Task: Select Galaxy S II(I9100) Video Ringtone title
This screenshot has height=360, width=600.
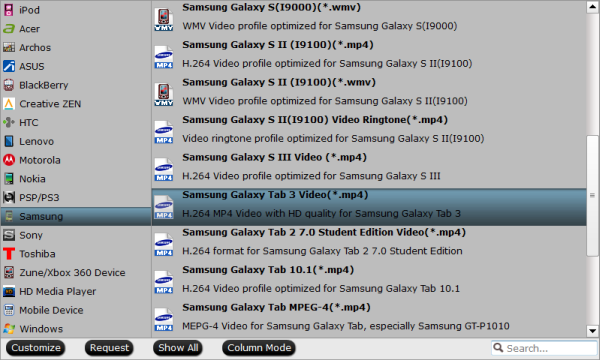Action: tap(315, 120)
